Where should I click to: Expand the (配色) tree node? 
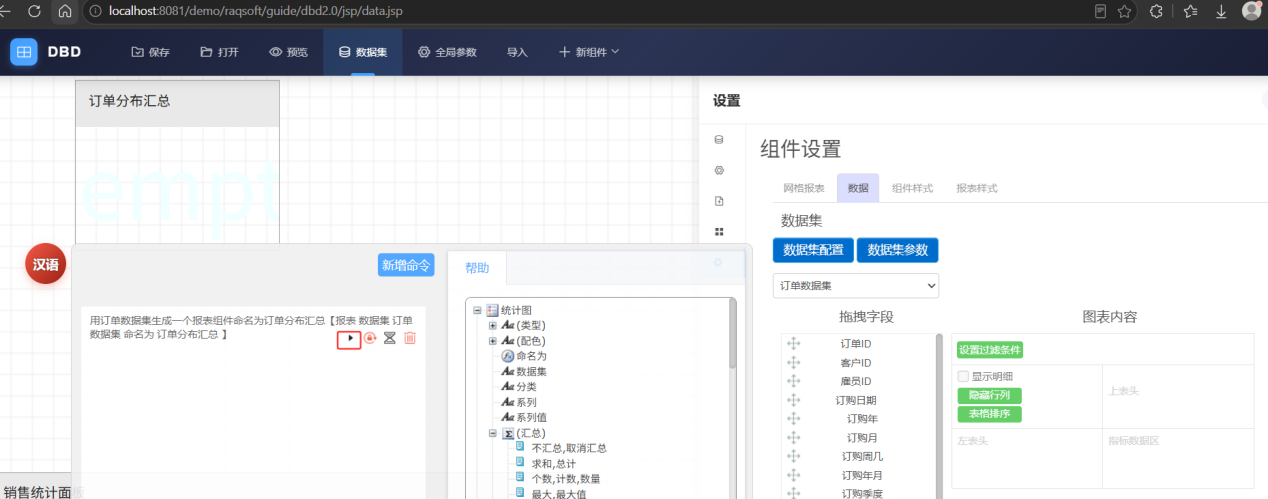[x=492, y=341]
